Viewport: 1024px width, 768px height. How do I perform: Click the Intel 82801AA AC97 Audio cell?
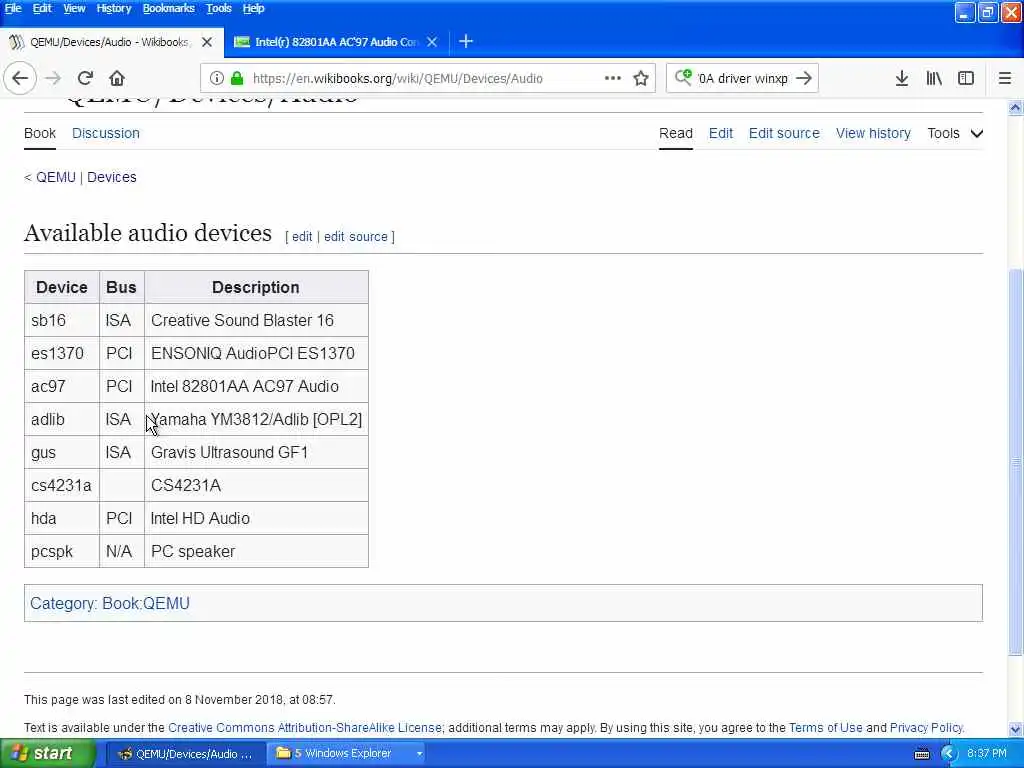coord(256,387)
